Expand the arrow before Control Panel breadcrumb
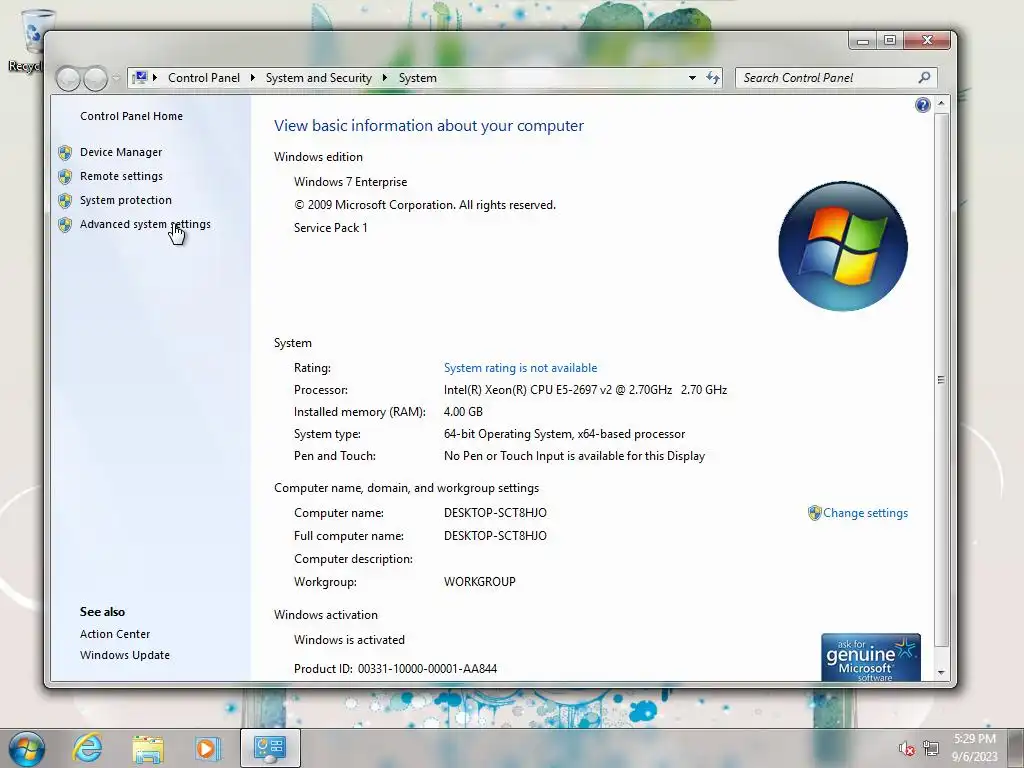1024x768 pixels. pyautogui.click(x=155, y=78)
